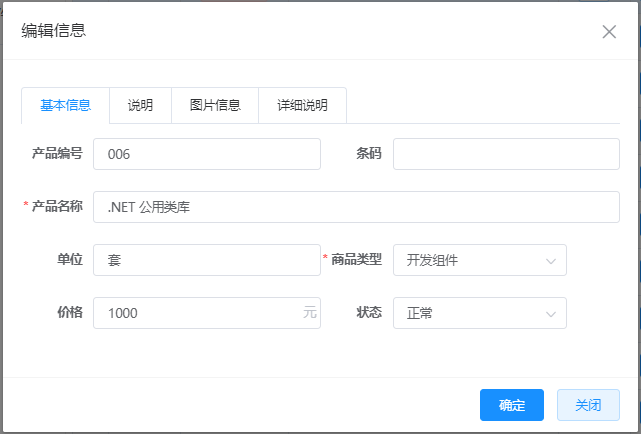Screen dimensions: 641x434
Task: Confirm changes with the 确定 button
Action: coord(512,405)
